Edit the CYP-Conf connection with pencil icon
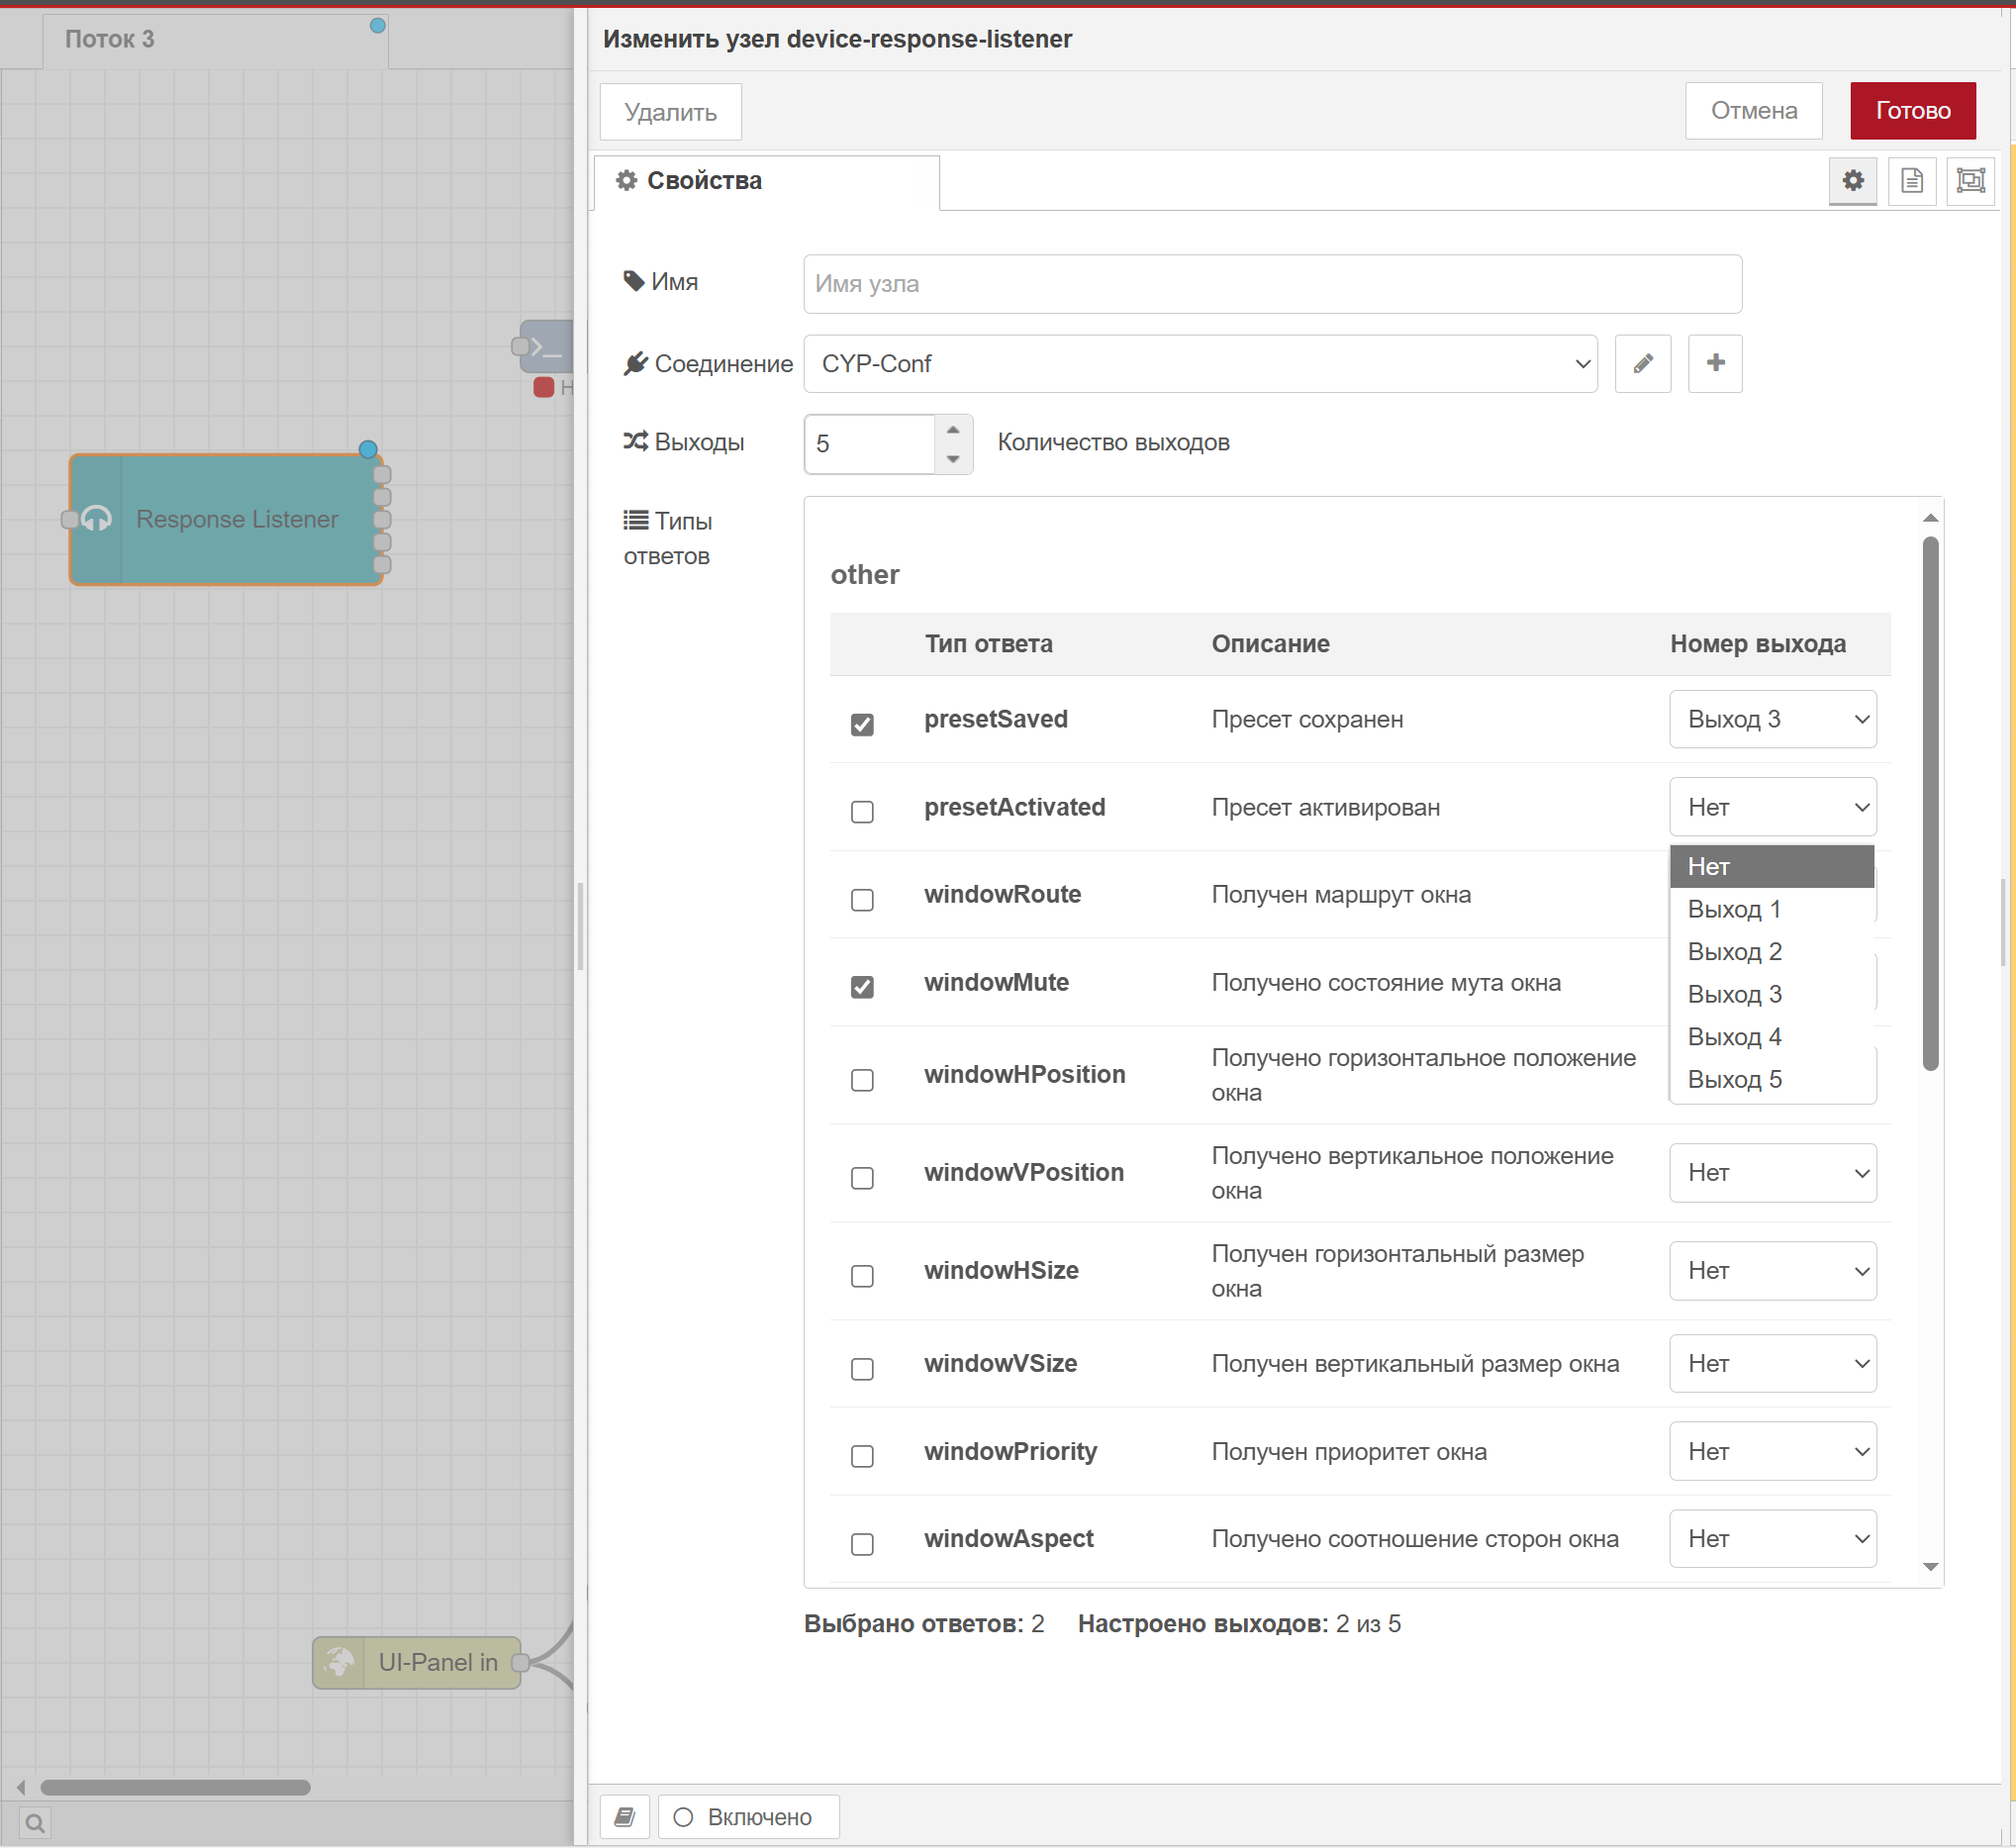2016x1848 pixels. (1642, 363)
